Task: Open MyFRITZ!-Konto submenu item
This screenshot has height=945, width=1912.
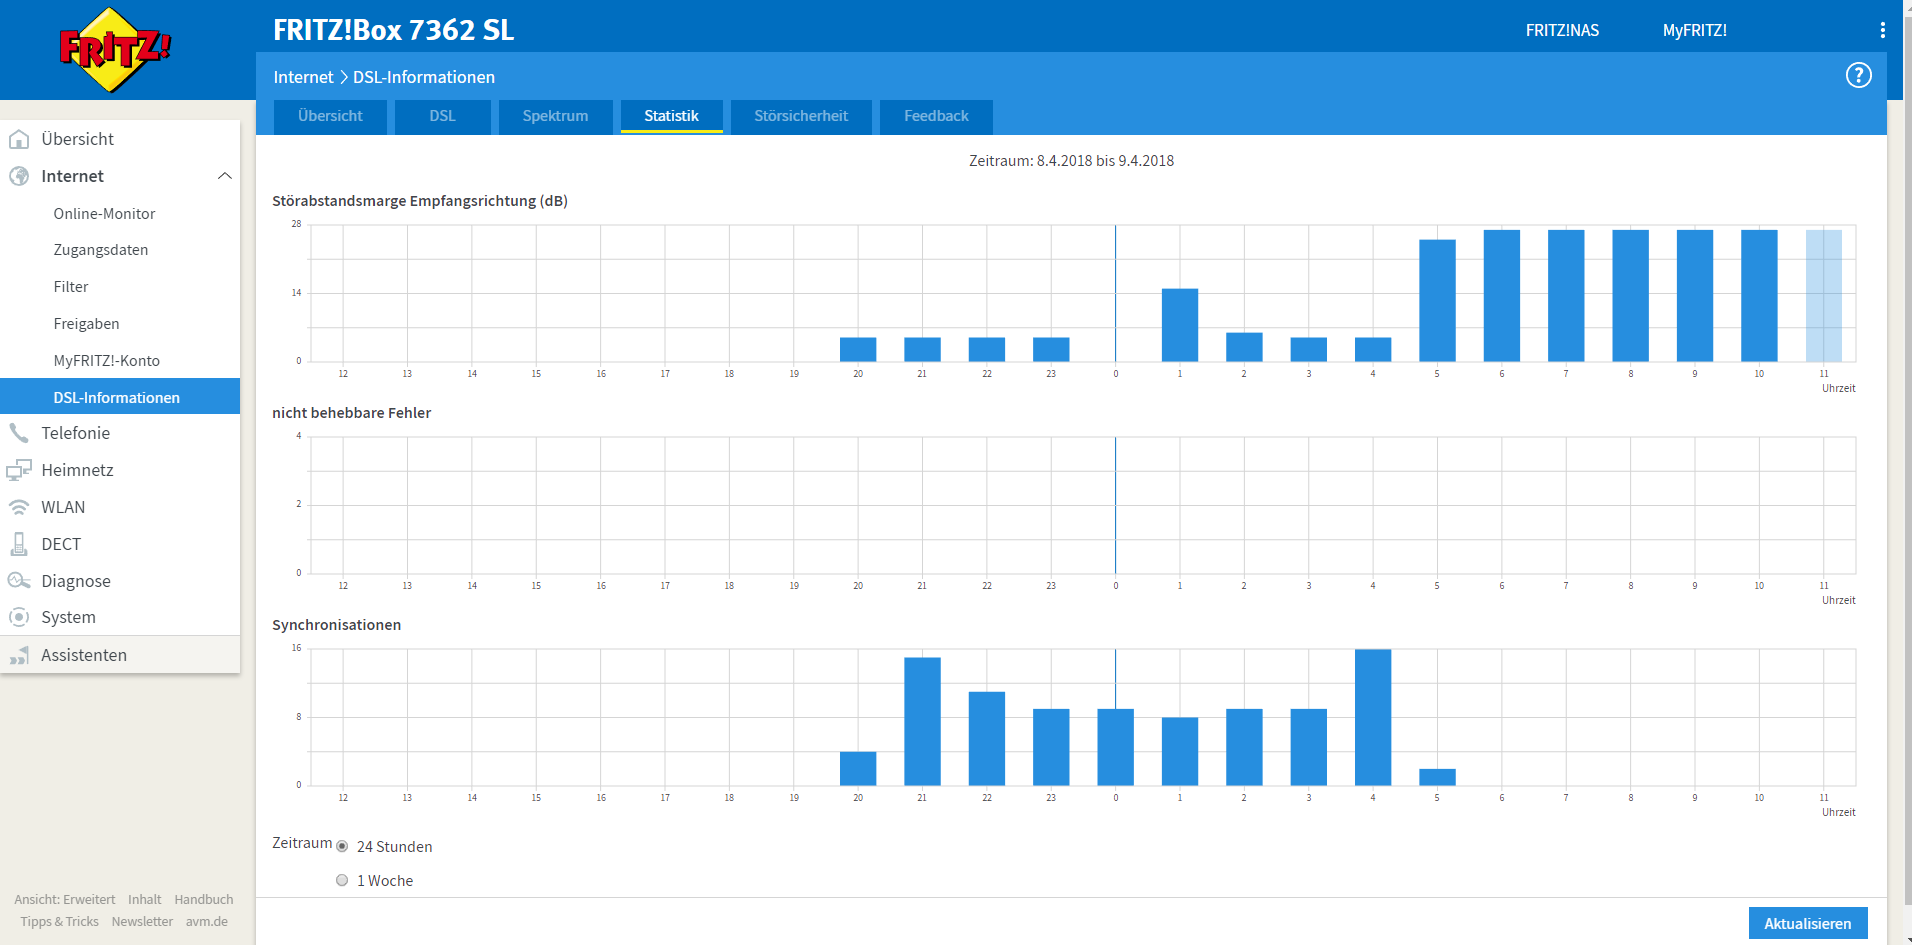Action: click(x=106, y=361)
